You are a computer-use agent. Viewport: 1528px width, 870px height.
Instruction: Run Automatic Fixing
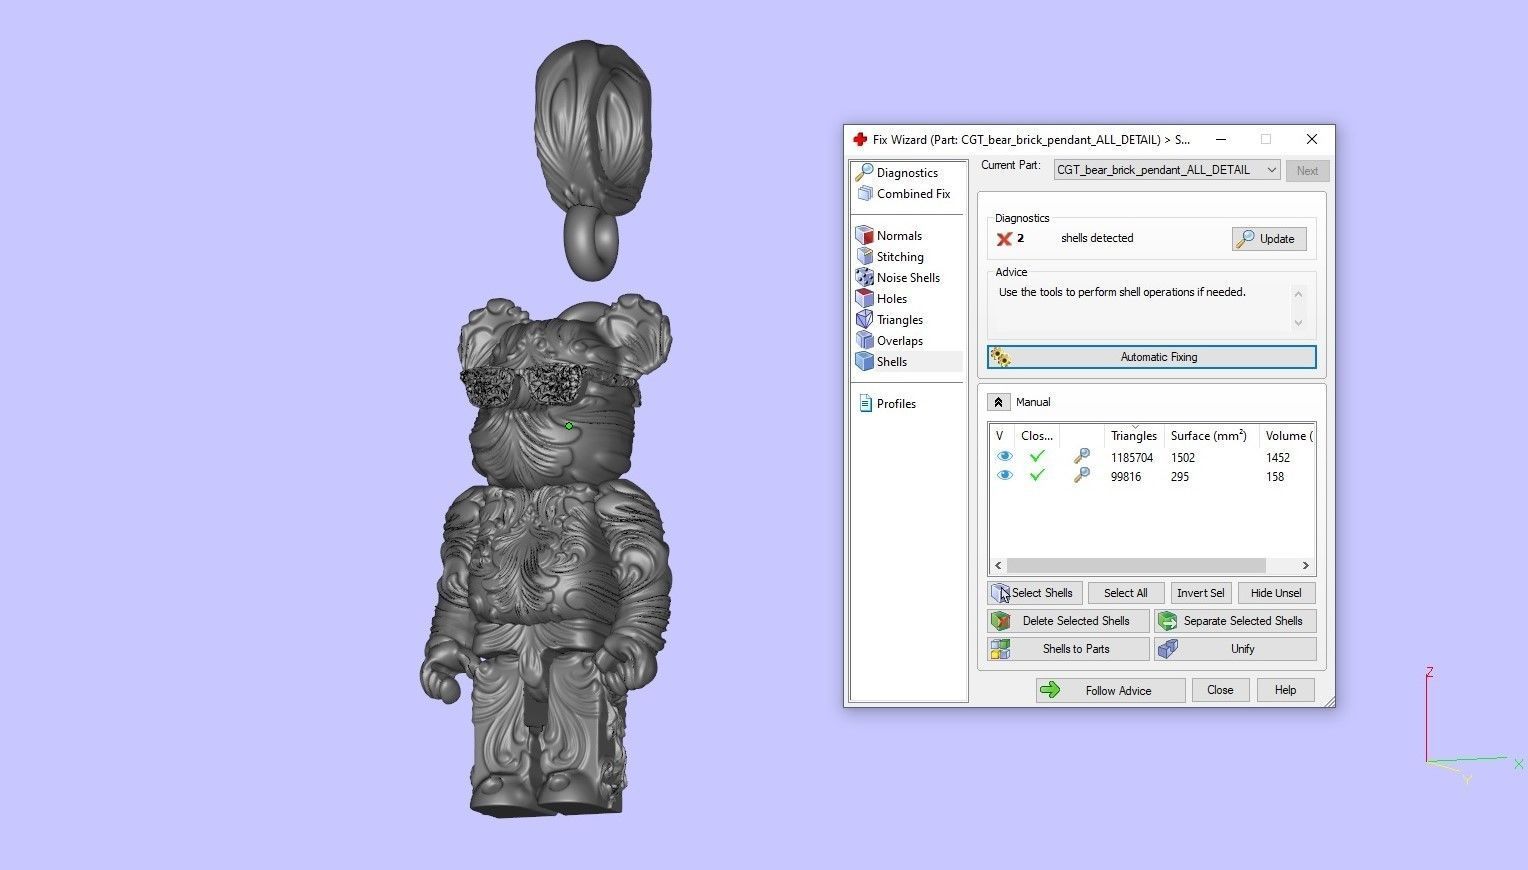(1151, 357)
